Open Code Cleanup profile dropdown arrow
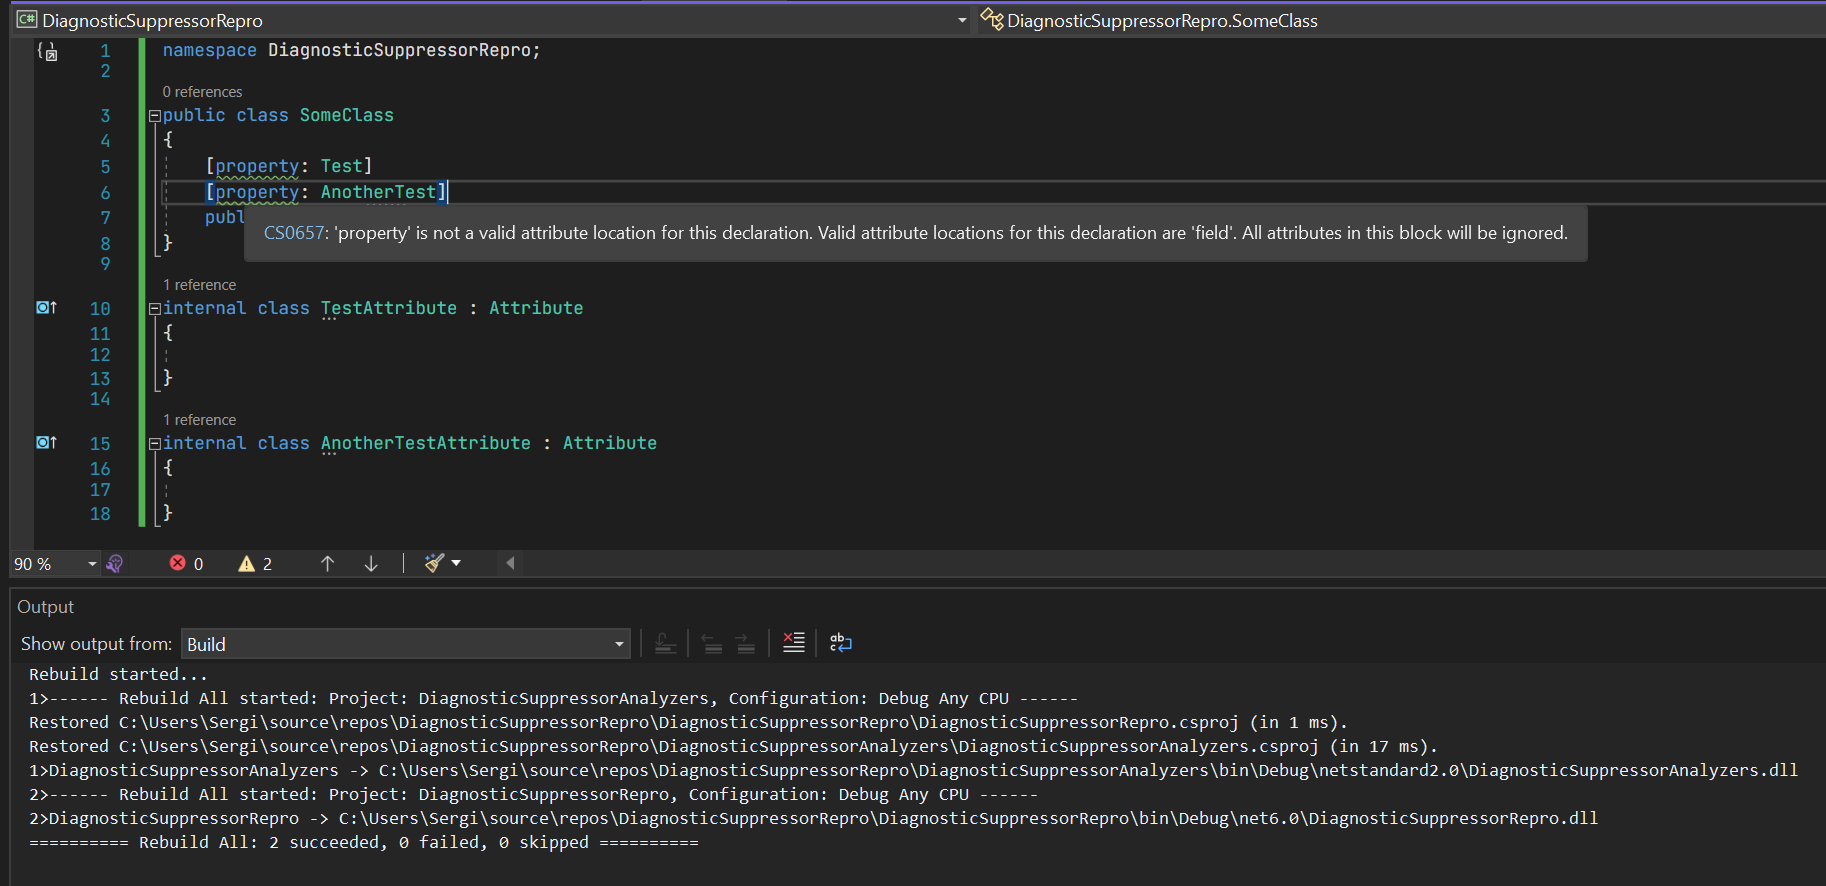Image resolution: width=1826 pixels, height=886 pixels. click(x=456, y=563)
